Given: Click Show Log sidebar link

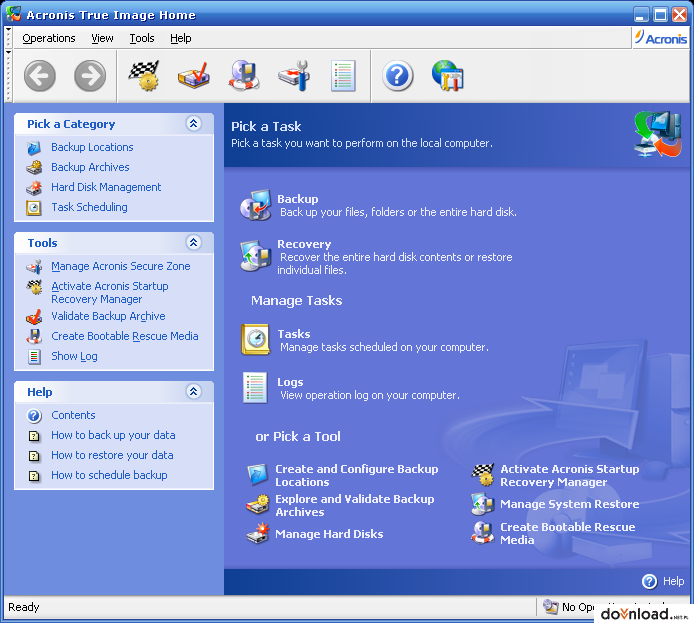Looking at the screenshot, I should click(x=74, y=356).
